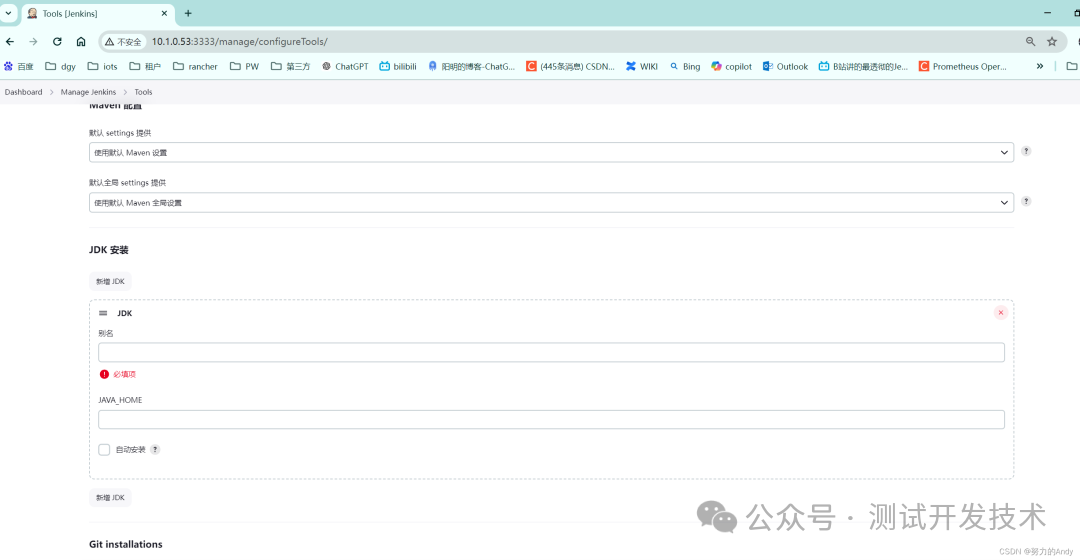Open the tab search dropdown arrow

click(8, 13)
